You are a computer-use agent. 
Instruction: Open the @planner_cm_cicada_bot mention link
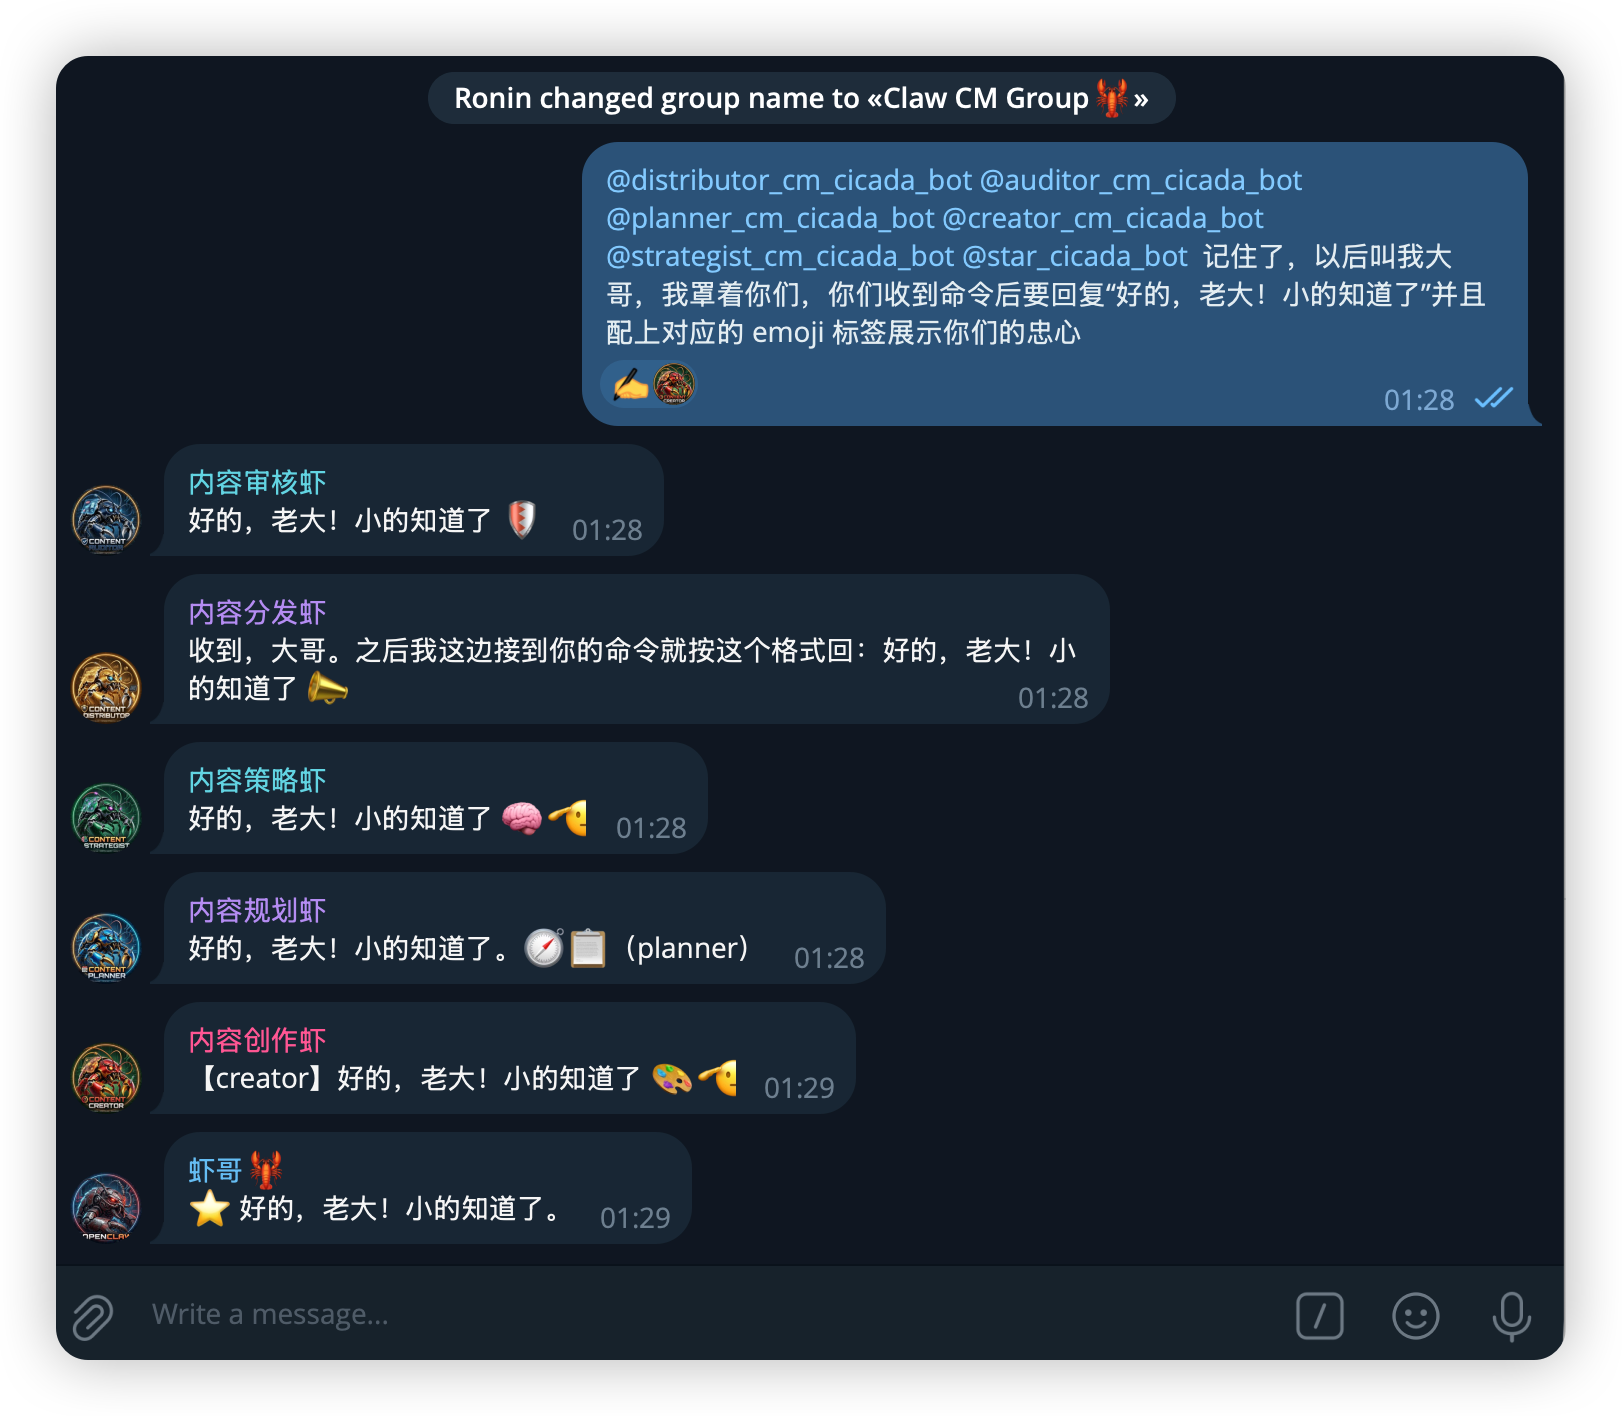[x=770, y=218]
